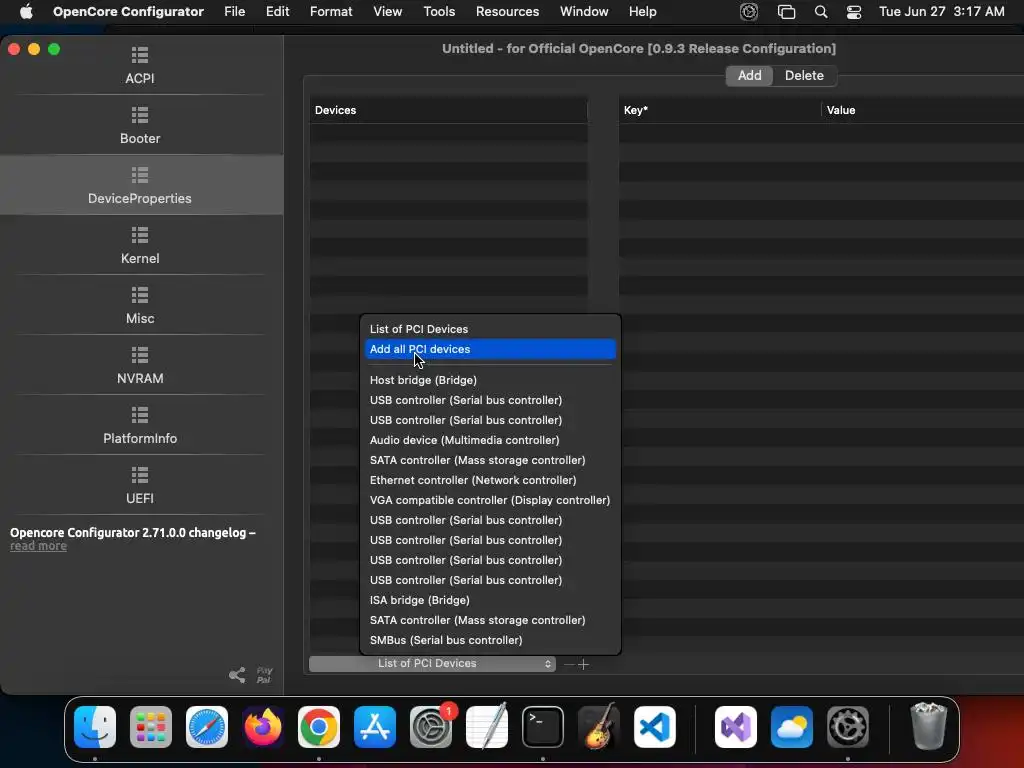Image resolution: width=1024 pixels, height=768 pixels.
Task: Open the Misc section in sidebar
Action: pyautogui.click(x=140, y=306)
